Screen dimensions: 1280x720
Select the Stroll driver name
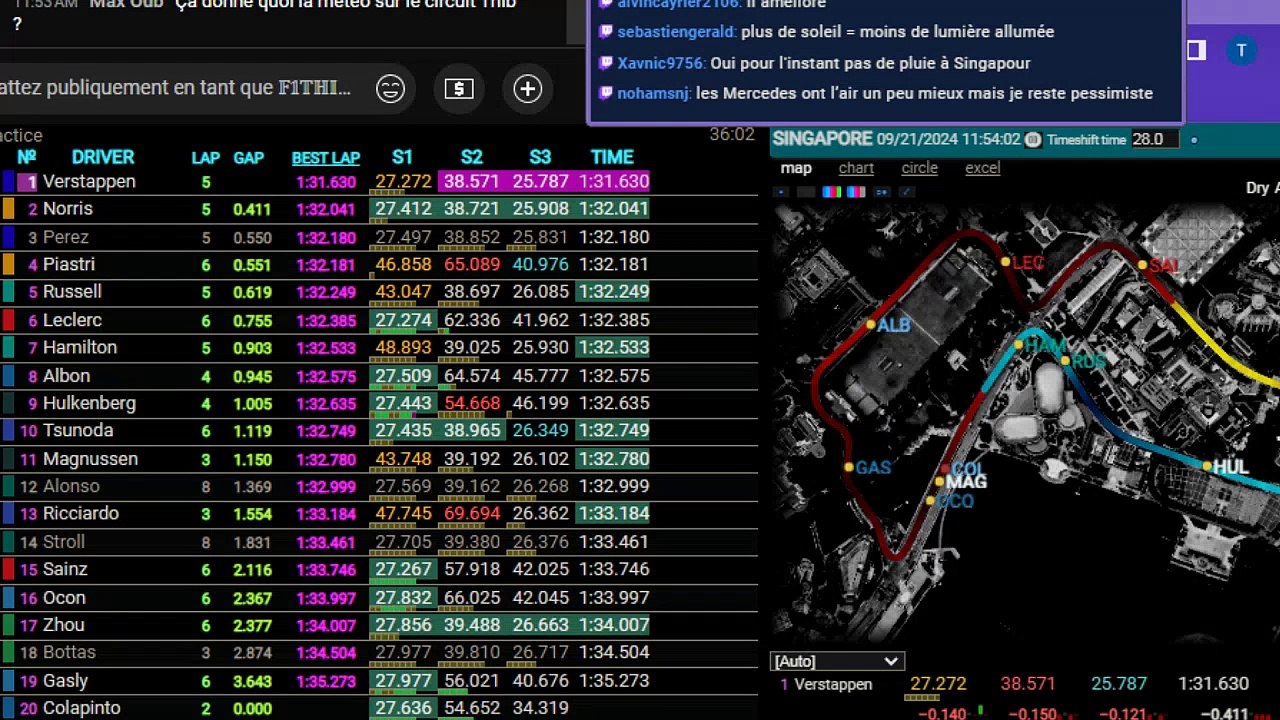coord(64,542)
